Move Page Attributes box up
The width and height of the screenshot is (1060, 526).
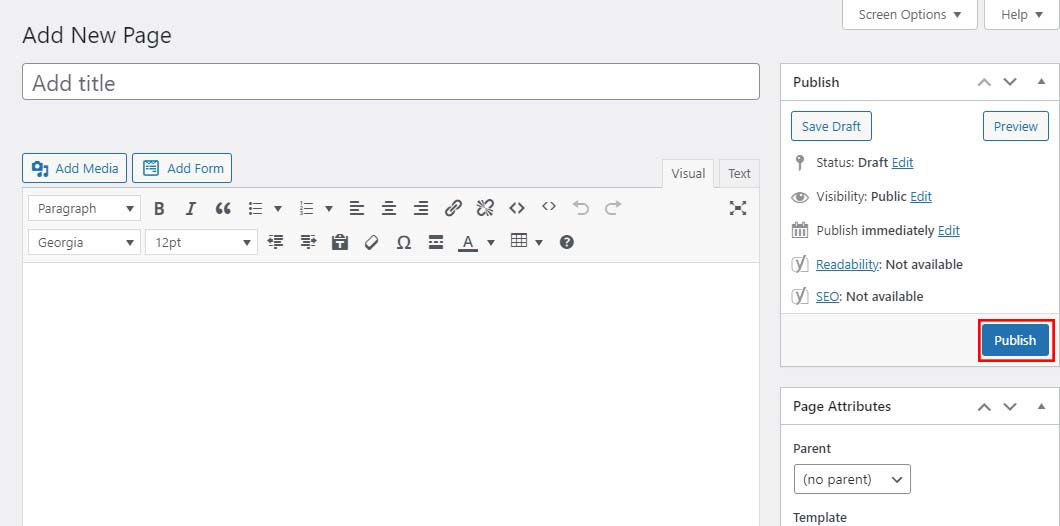tap(984, 406)
